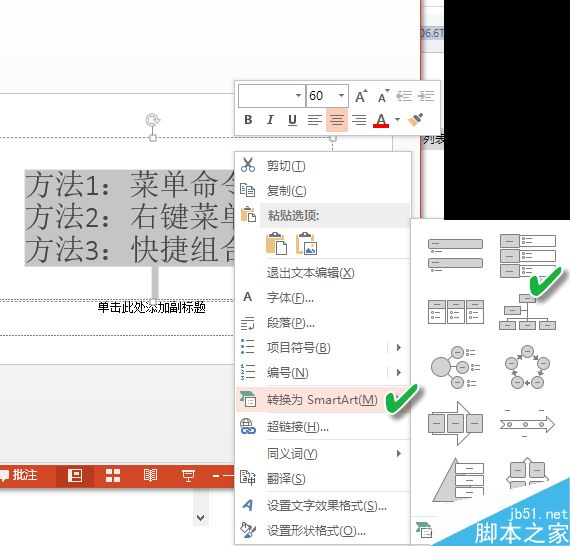Switch to Slide Sorter view icon
Screen dimensions: 570x546
pos(113,475)
